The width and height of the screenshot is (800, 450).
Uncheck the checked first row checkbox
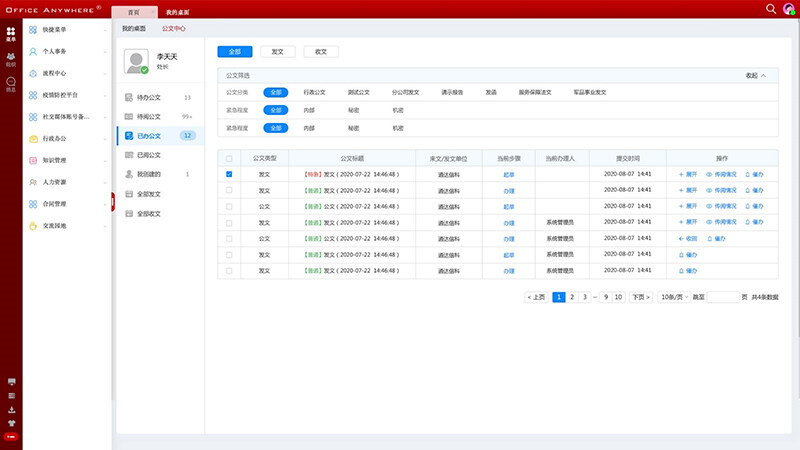pyautogui.click(x=229, y=174)
